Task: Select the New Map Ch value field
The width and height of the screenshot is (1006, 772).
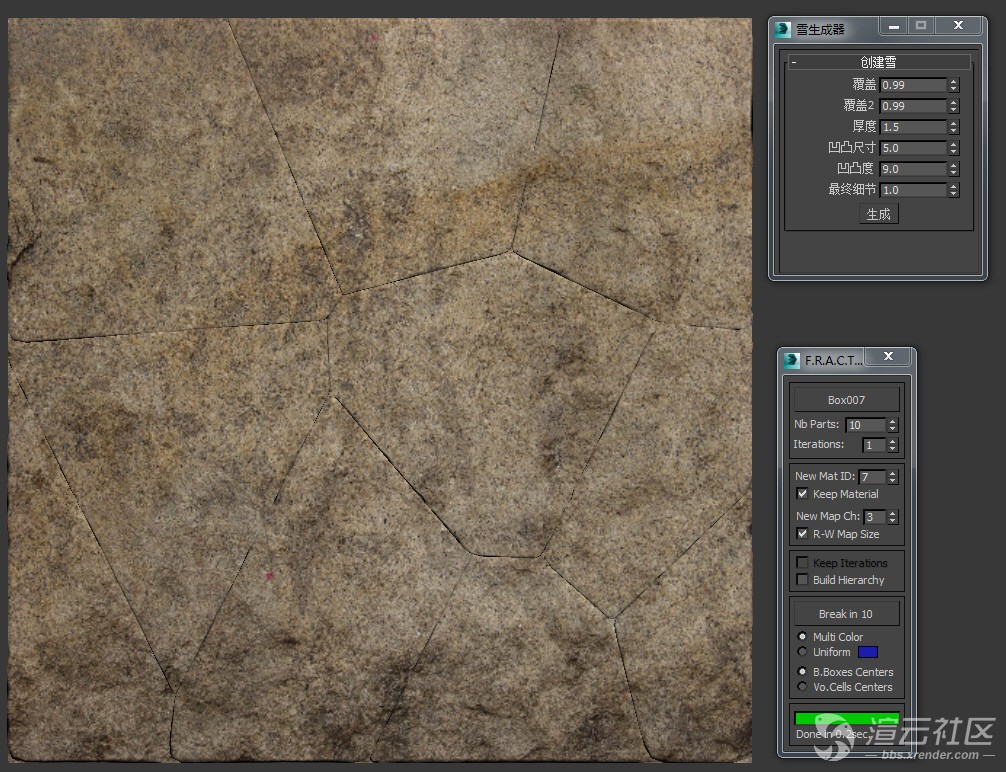Action: click(x=874, y=517)
